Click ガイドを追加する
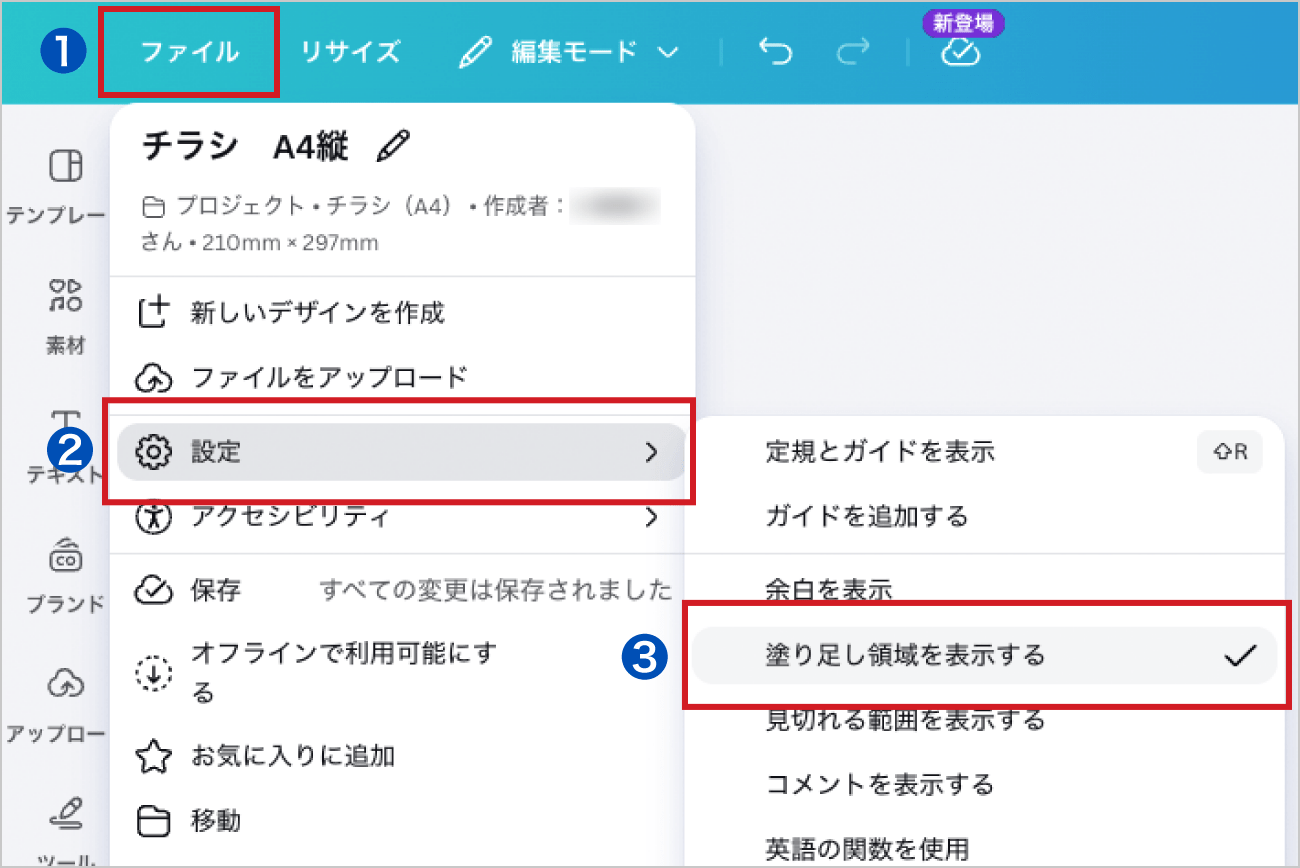The image size is (1300, 868). 984,516
